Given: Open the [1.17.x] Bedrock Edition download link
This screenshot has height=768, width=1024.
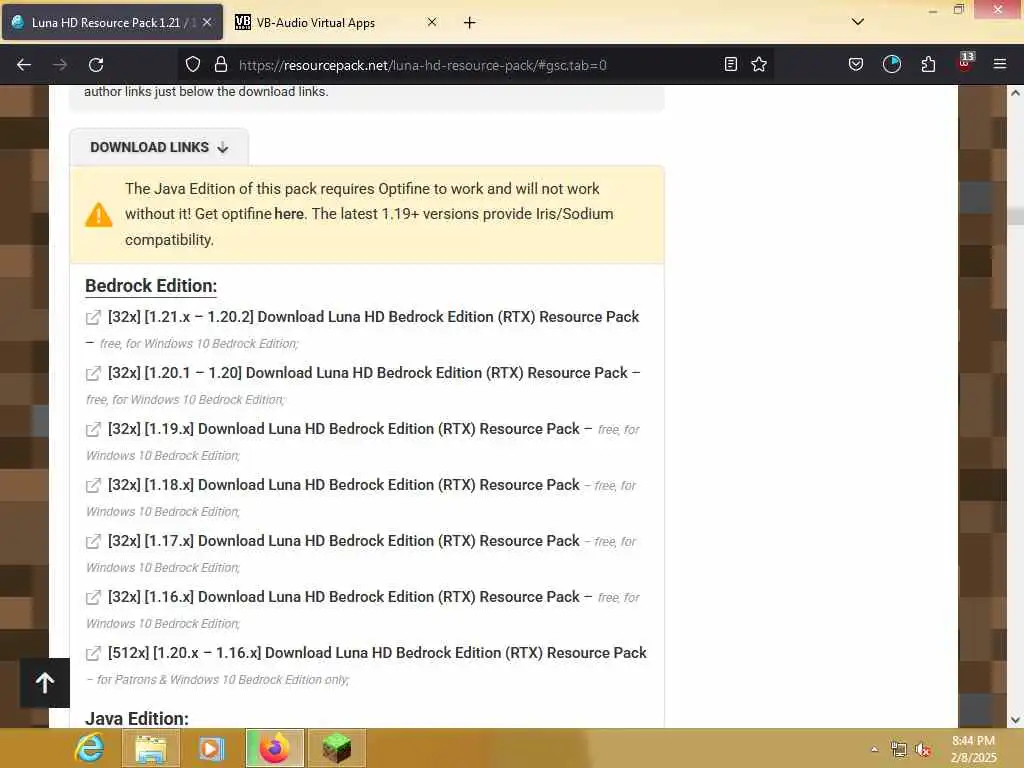Looking at the screenshot, I should tap(344, 541).
